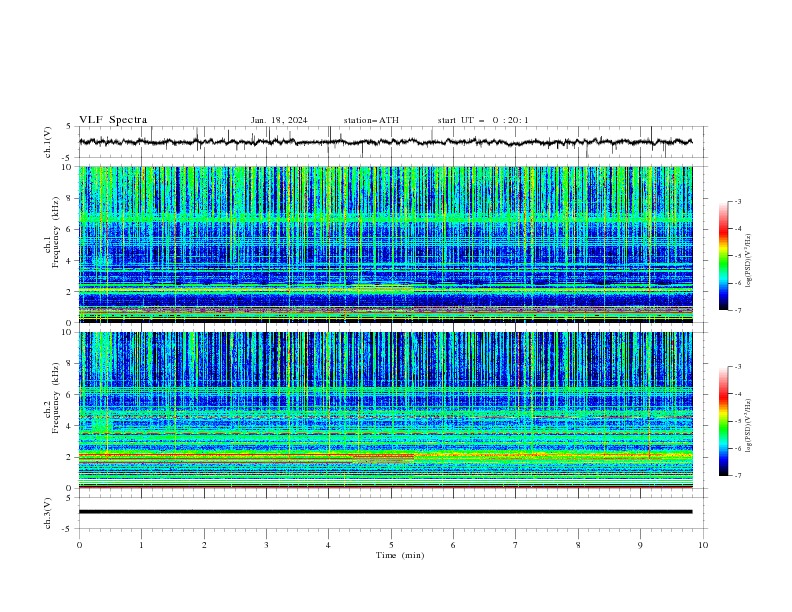Click the time-axis tick label "8"

[x=578, y=545]
